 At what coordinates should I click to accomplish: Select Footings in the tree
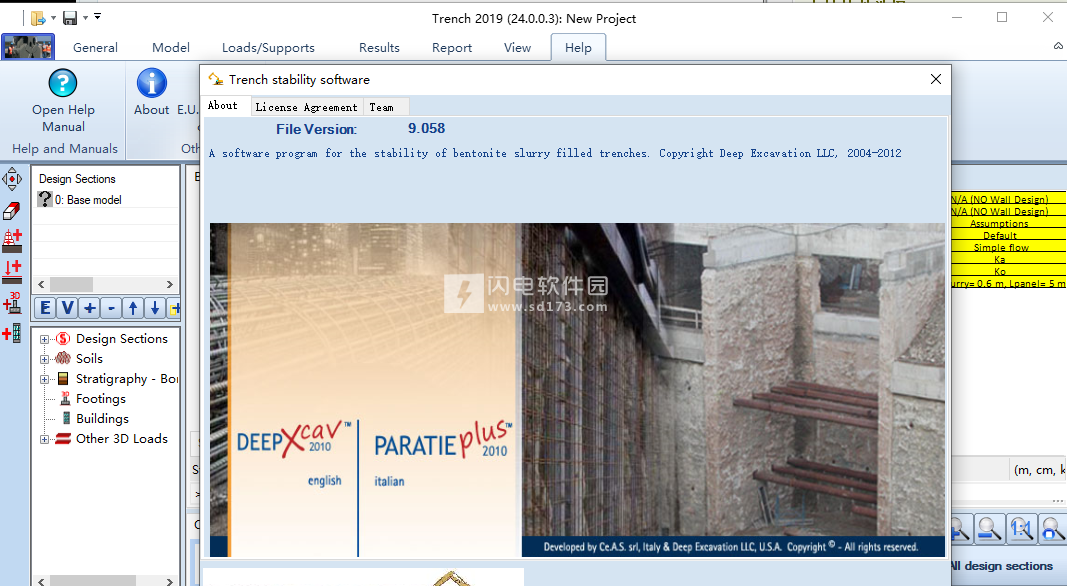click(101, 399)
